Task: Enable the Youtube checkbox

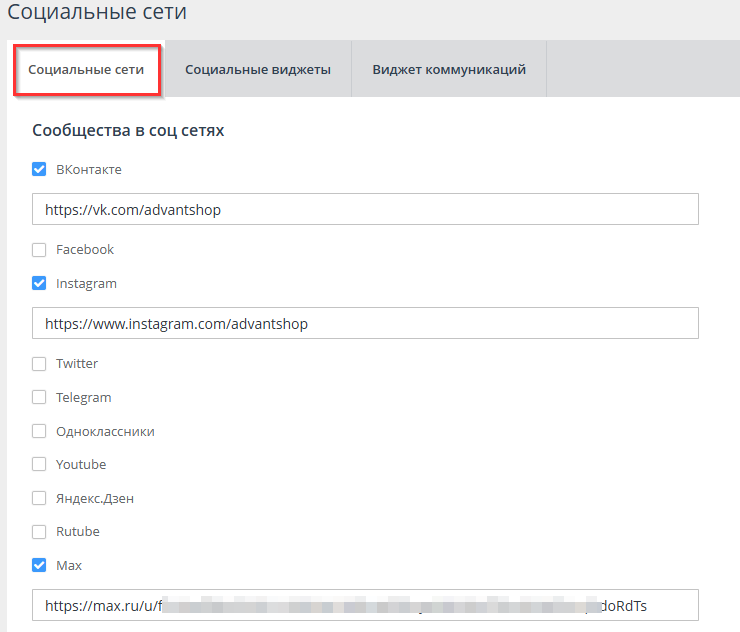Action: pyautogui.click(x=39, y=465)
